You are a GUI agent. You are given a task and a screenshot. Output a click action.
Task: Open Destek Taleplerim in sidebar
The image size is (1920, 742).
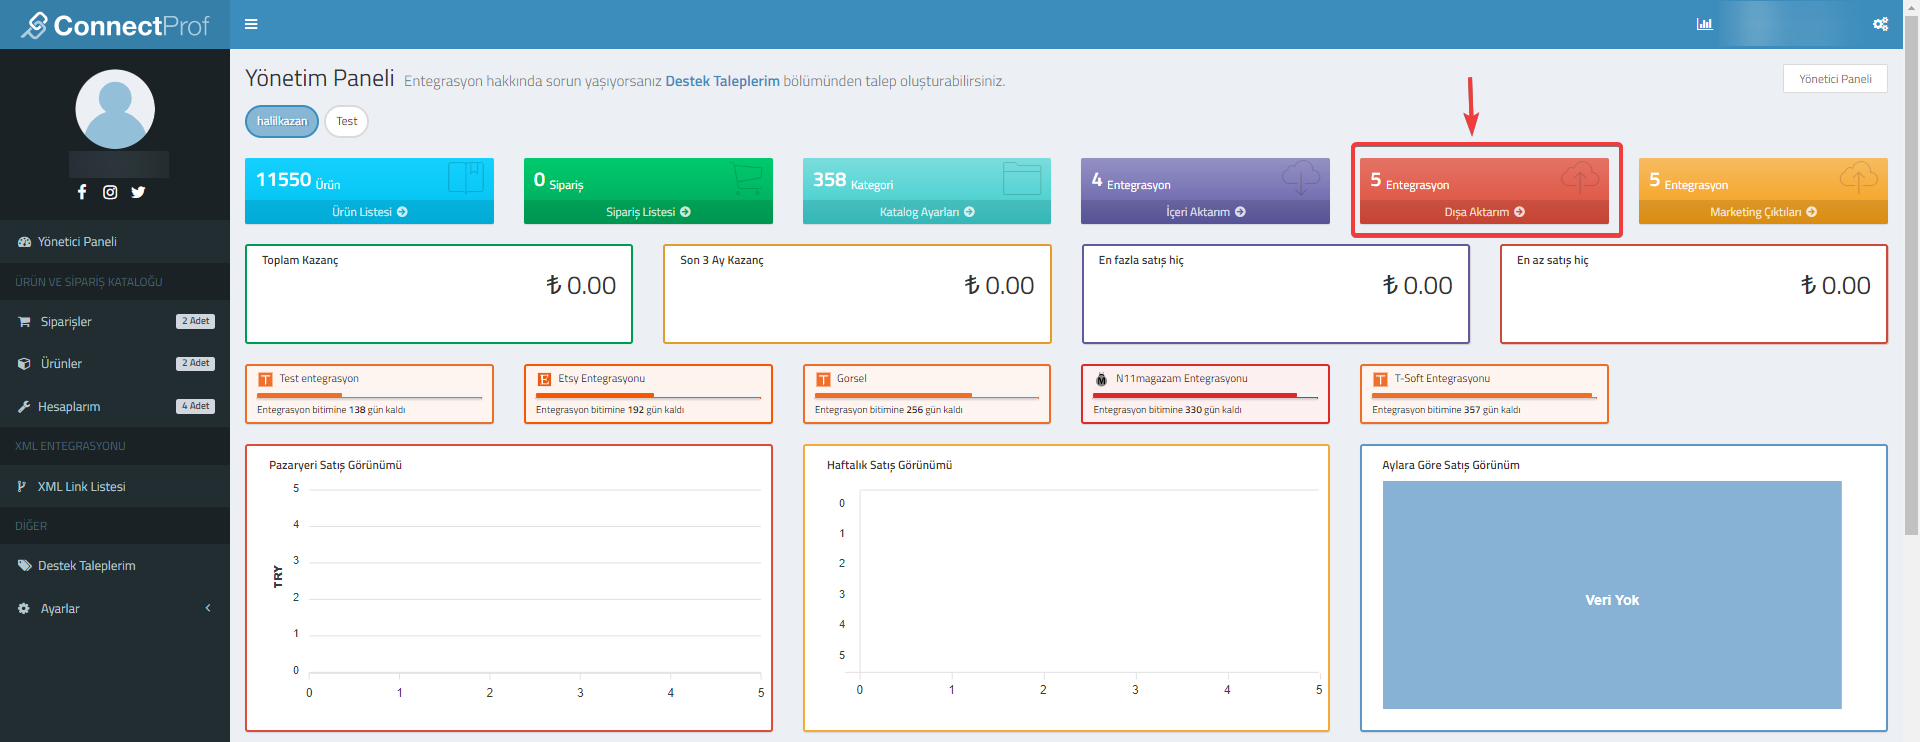tap(115, 566)
